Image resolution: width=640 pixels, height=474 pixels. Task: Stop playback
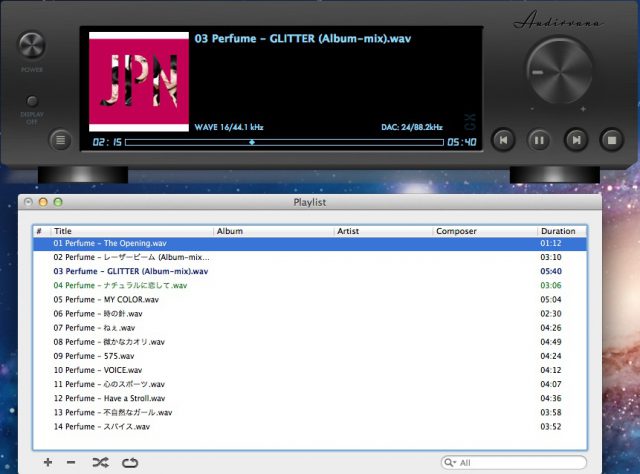(x=611, y=140)
